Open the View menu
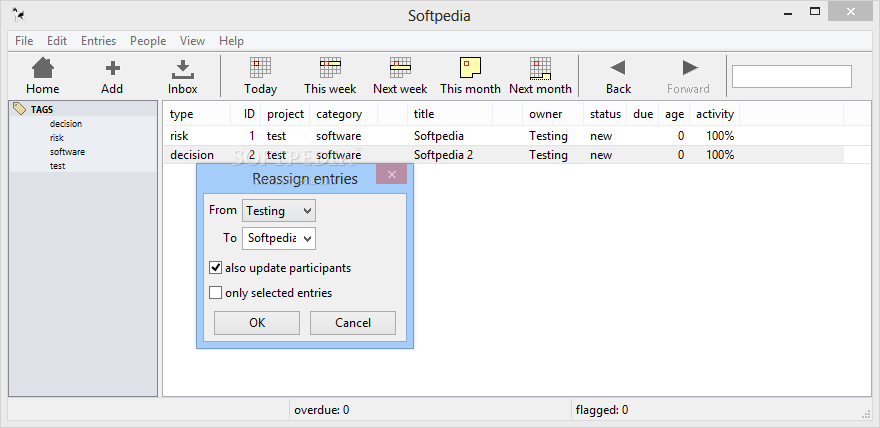This screenshot has width=880, height=428. [x=192, y=41]
